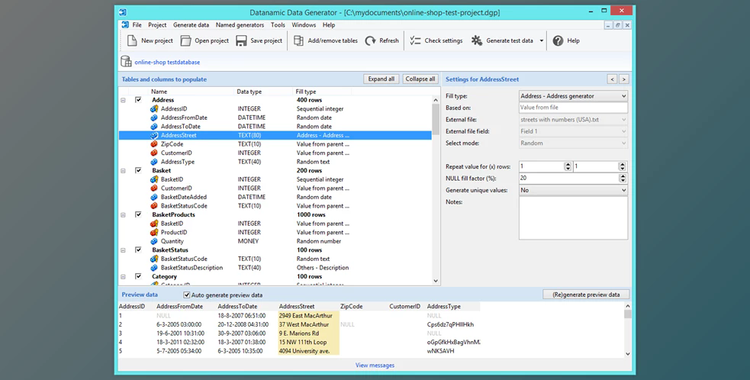Screen dimensions: 750x380
Task: Increase the first Repeat value spinner
Action: click(568, 164)
